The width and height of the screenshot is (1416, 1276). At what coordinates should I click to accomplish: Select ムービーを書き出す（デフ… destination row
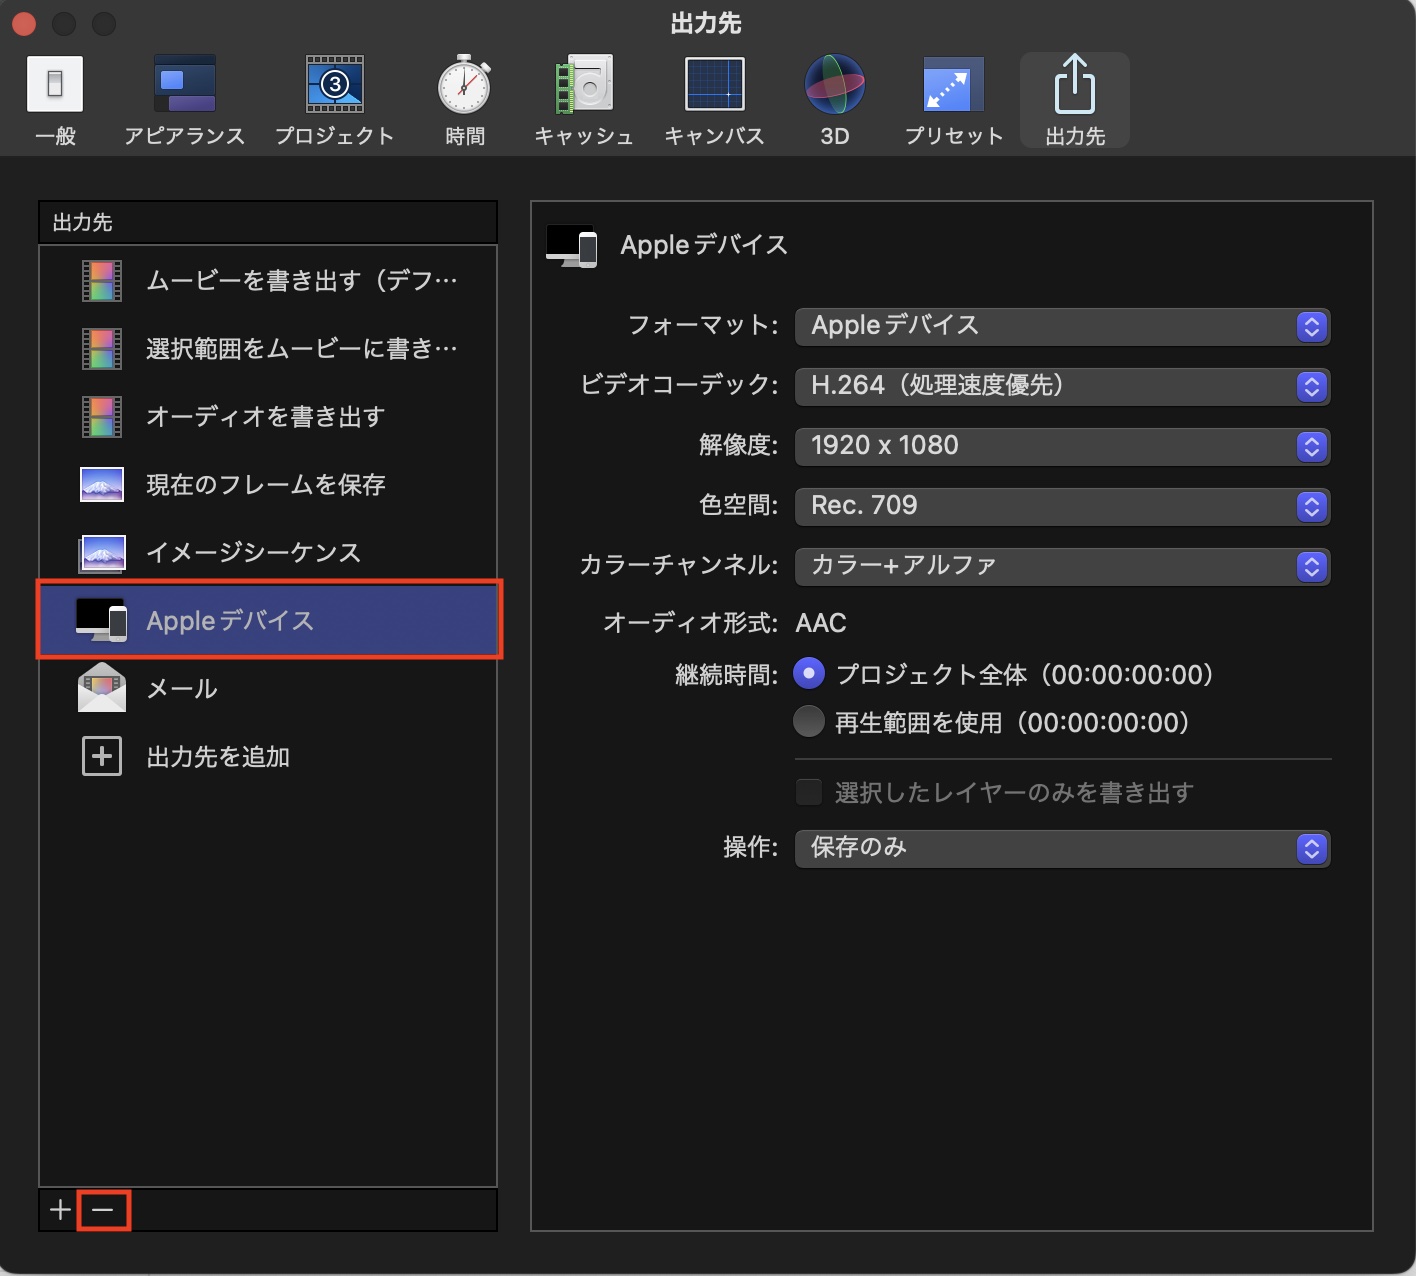(268, 281)
